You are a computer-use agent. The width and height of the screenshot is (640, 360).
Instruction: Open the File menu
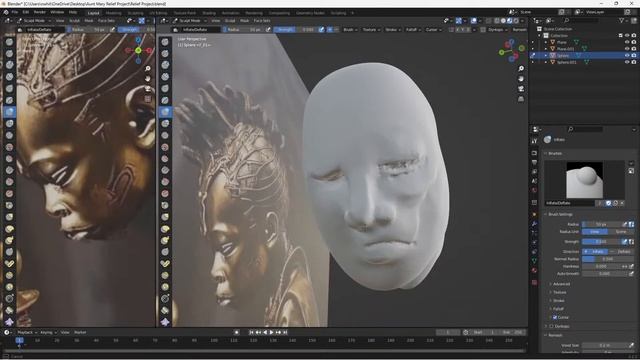click(15, 12)
